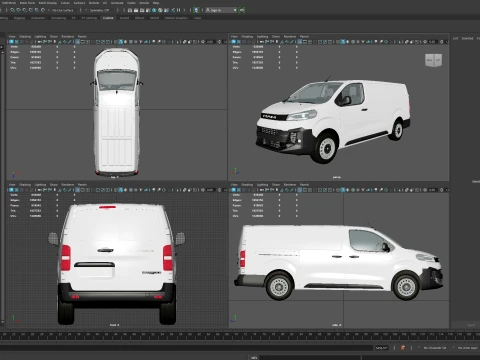This screenshot has width=480, height=360.
Task: Toggle grid display in front view panel
Action: click(77, 190)
